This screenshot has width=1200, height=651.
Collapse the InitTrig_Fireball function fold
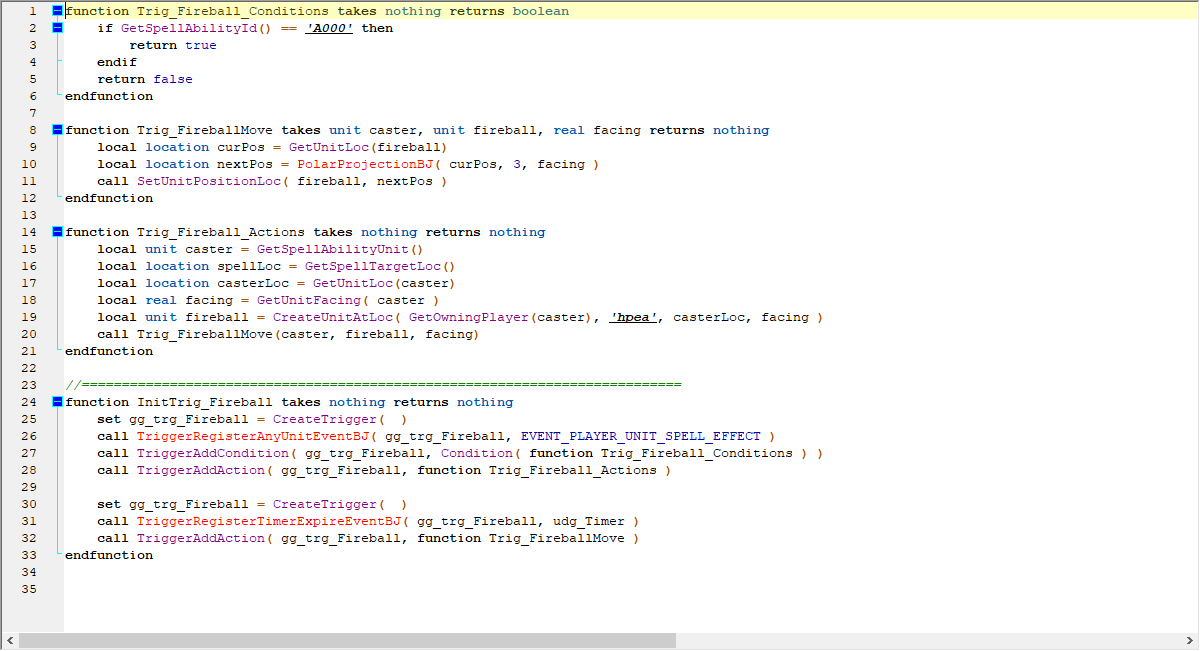point(57,402)
